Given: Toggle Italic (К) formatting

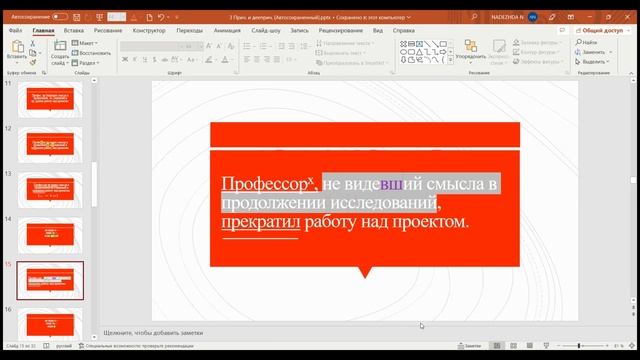Looking at the screenshot, I should point(135,60).
